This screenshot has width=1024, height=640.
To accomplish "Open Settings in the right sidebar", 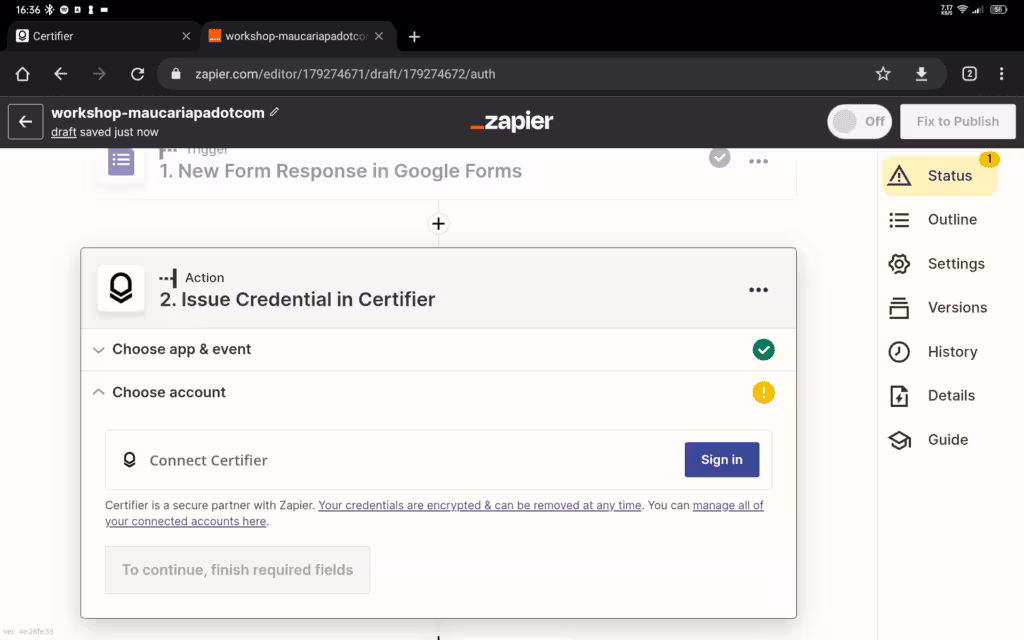I will pos(936,264).
